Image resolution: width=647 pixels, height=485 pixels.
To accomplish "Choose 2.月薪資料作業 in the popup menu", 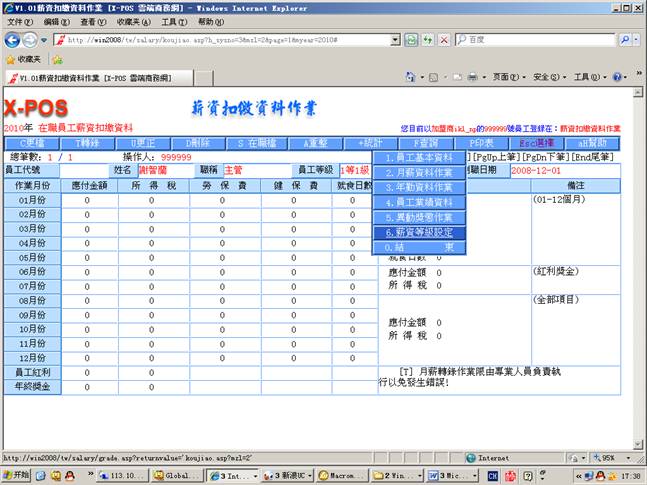I will (x=419, y=172).
